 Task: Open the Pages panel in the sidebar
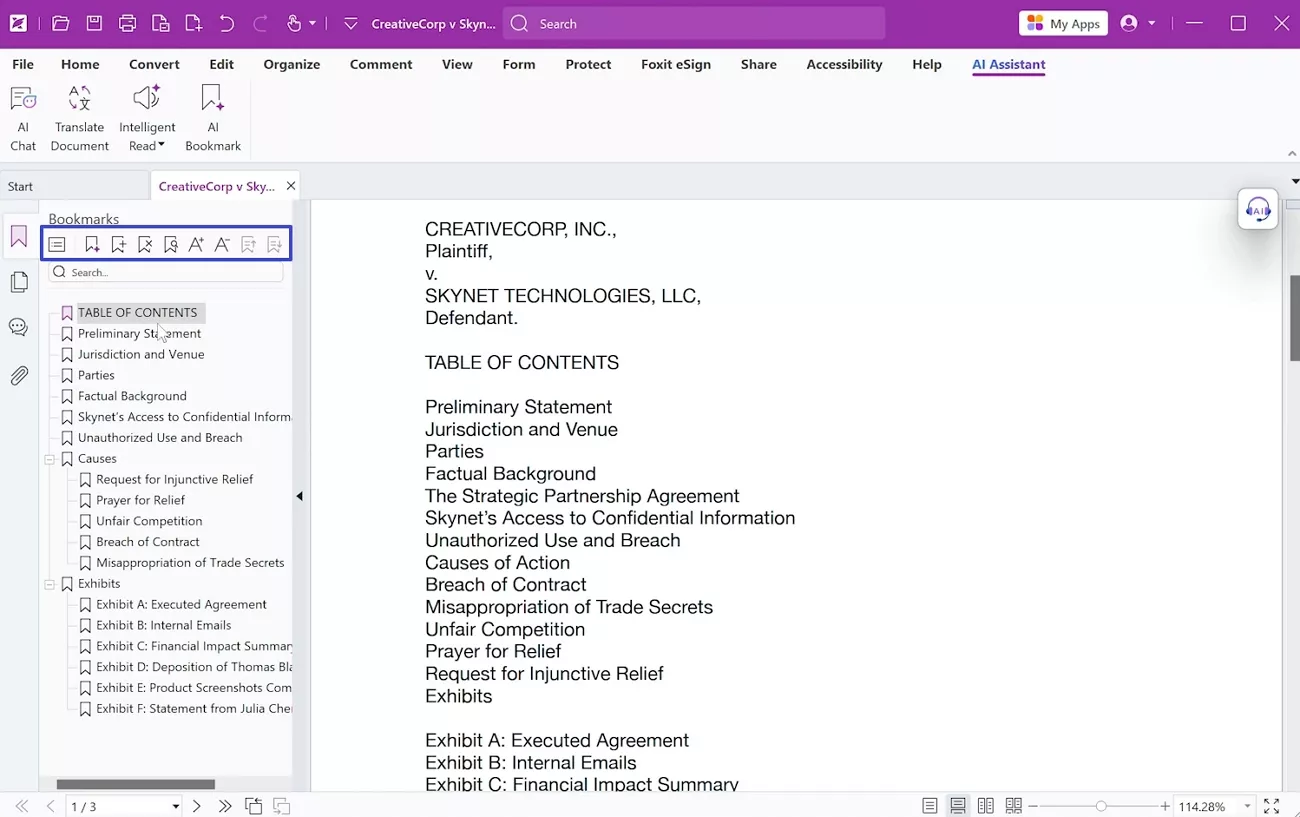[18, 281]
